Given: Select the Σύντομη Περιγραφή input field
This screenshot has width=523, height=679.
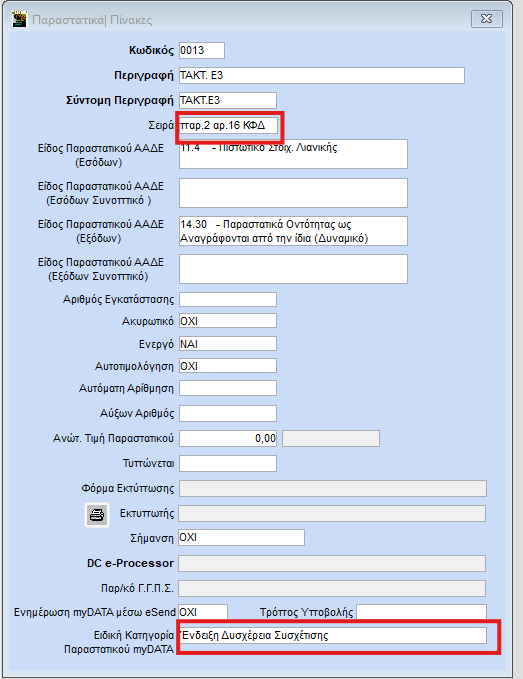Looking at the screenshot, I should (x=228, y=100).
